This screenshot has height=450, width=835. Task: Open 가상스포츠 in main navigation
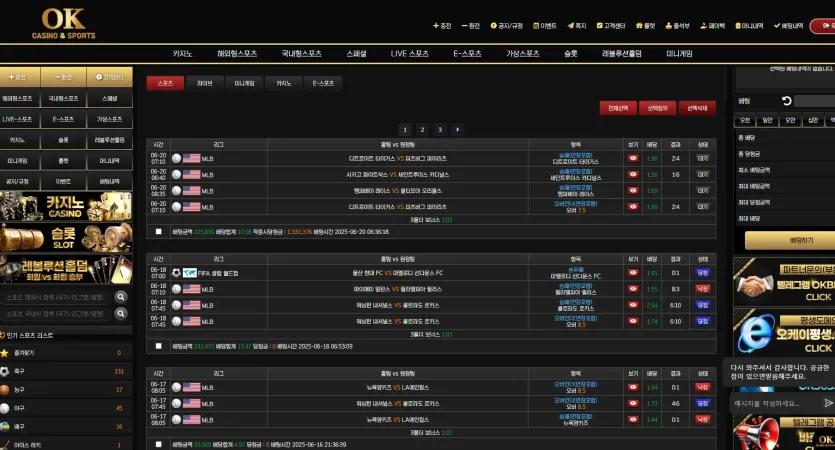(522, 54)
